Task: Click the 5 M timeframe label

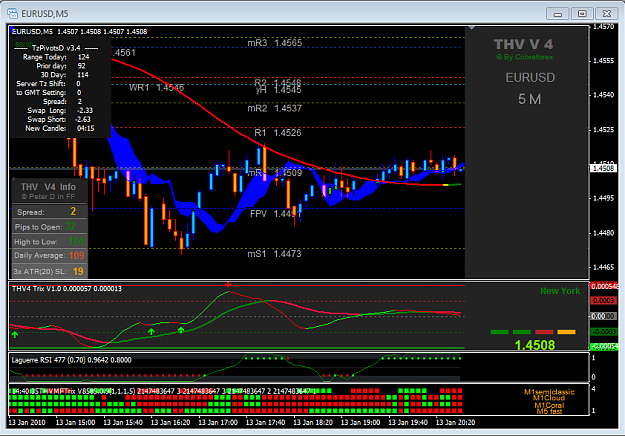Action: click(x=529, y=99)
